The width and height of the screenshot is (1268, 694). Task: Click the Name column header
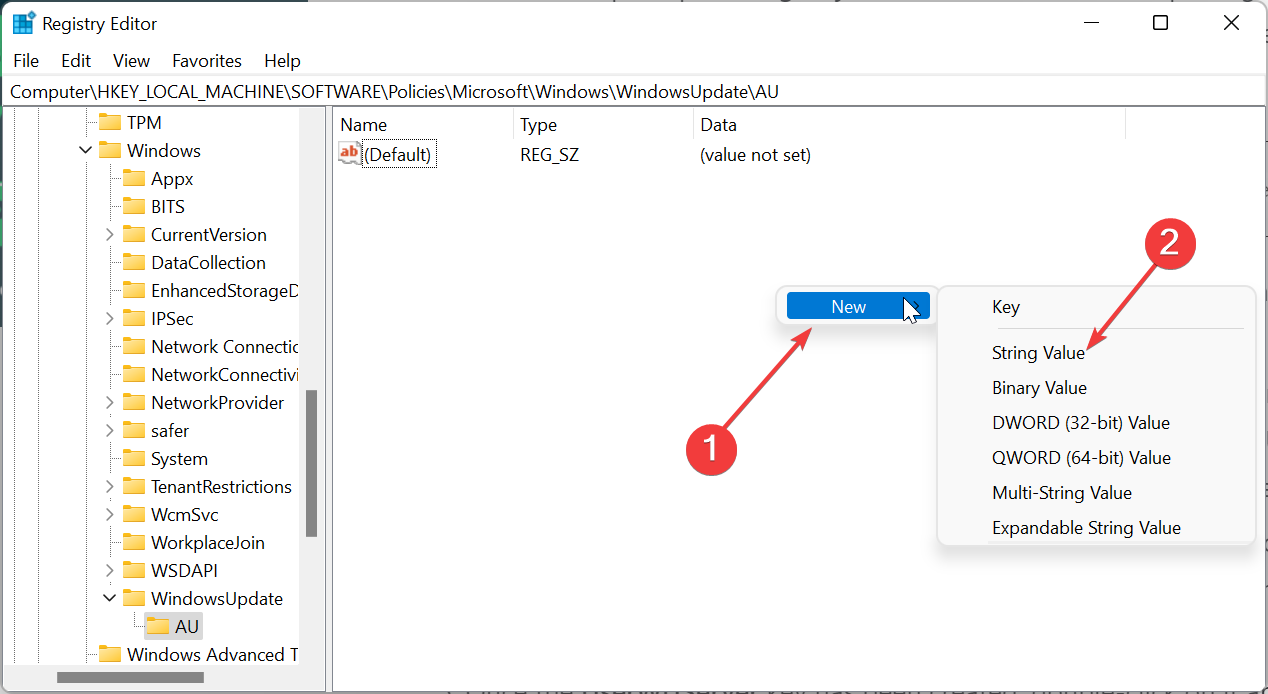tap(423, 125)
